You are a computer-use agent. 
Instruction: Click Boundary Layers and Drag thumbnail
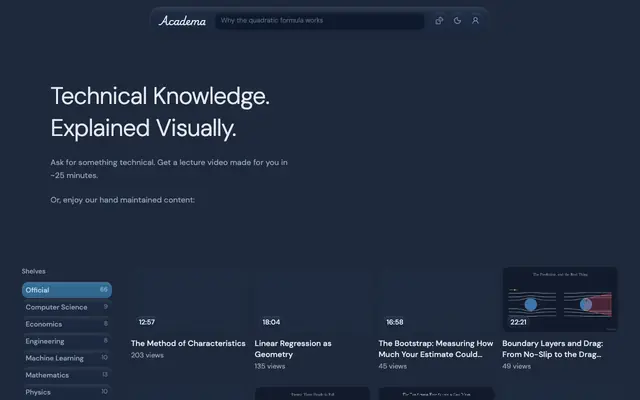pos(560,299)
